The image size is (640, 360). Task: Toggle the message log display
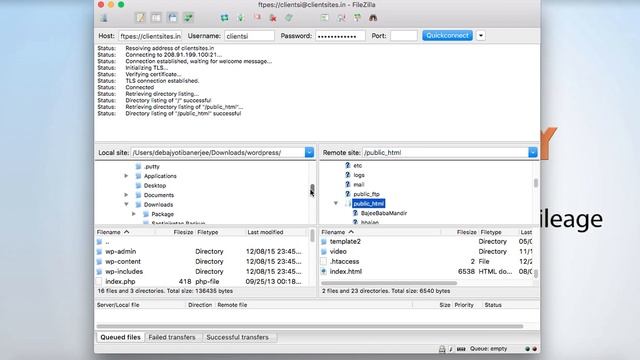[140, 18]
